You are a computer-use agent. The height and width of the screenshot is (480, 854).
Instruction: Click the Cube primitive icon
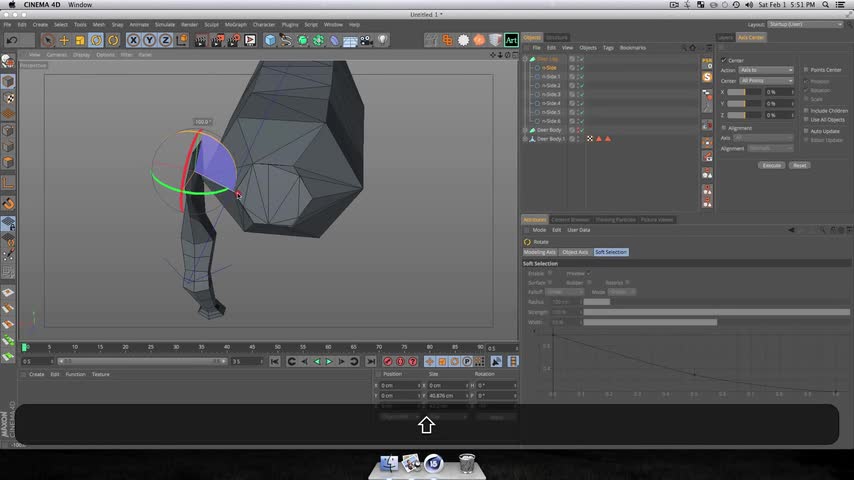(x=270, y=40)
